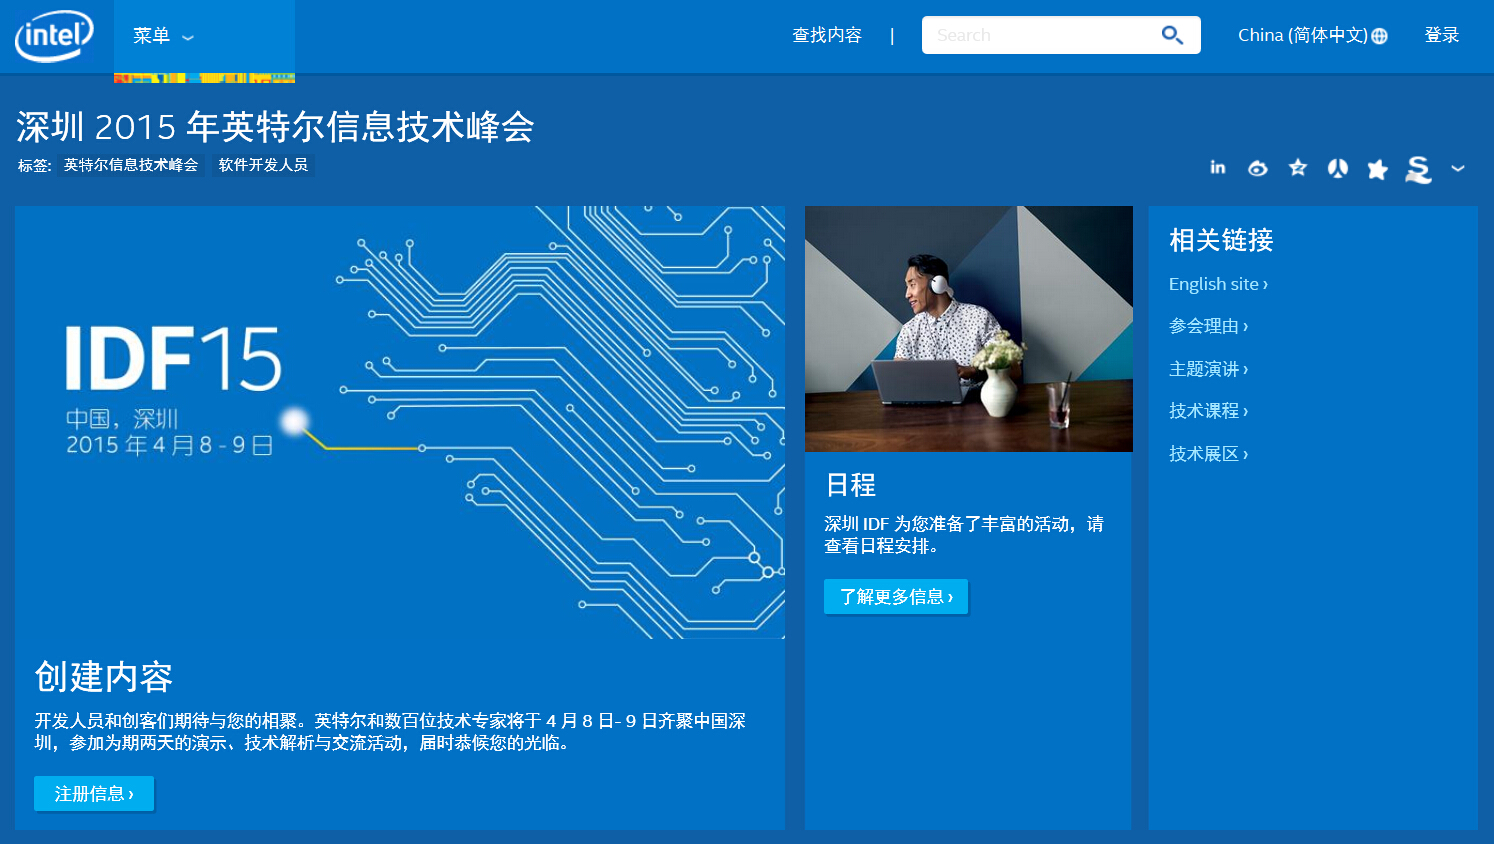
Task: Click the page title 深圳 2015 年英特尔信息技术峰会
Action: (x=275, y=127)
